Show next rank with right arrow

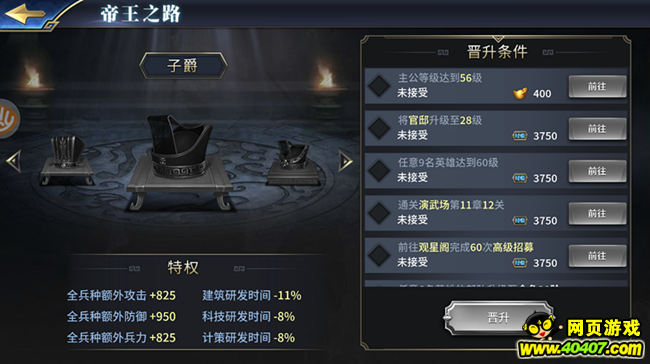coord(345,161)
